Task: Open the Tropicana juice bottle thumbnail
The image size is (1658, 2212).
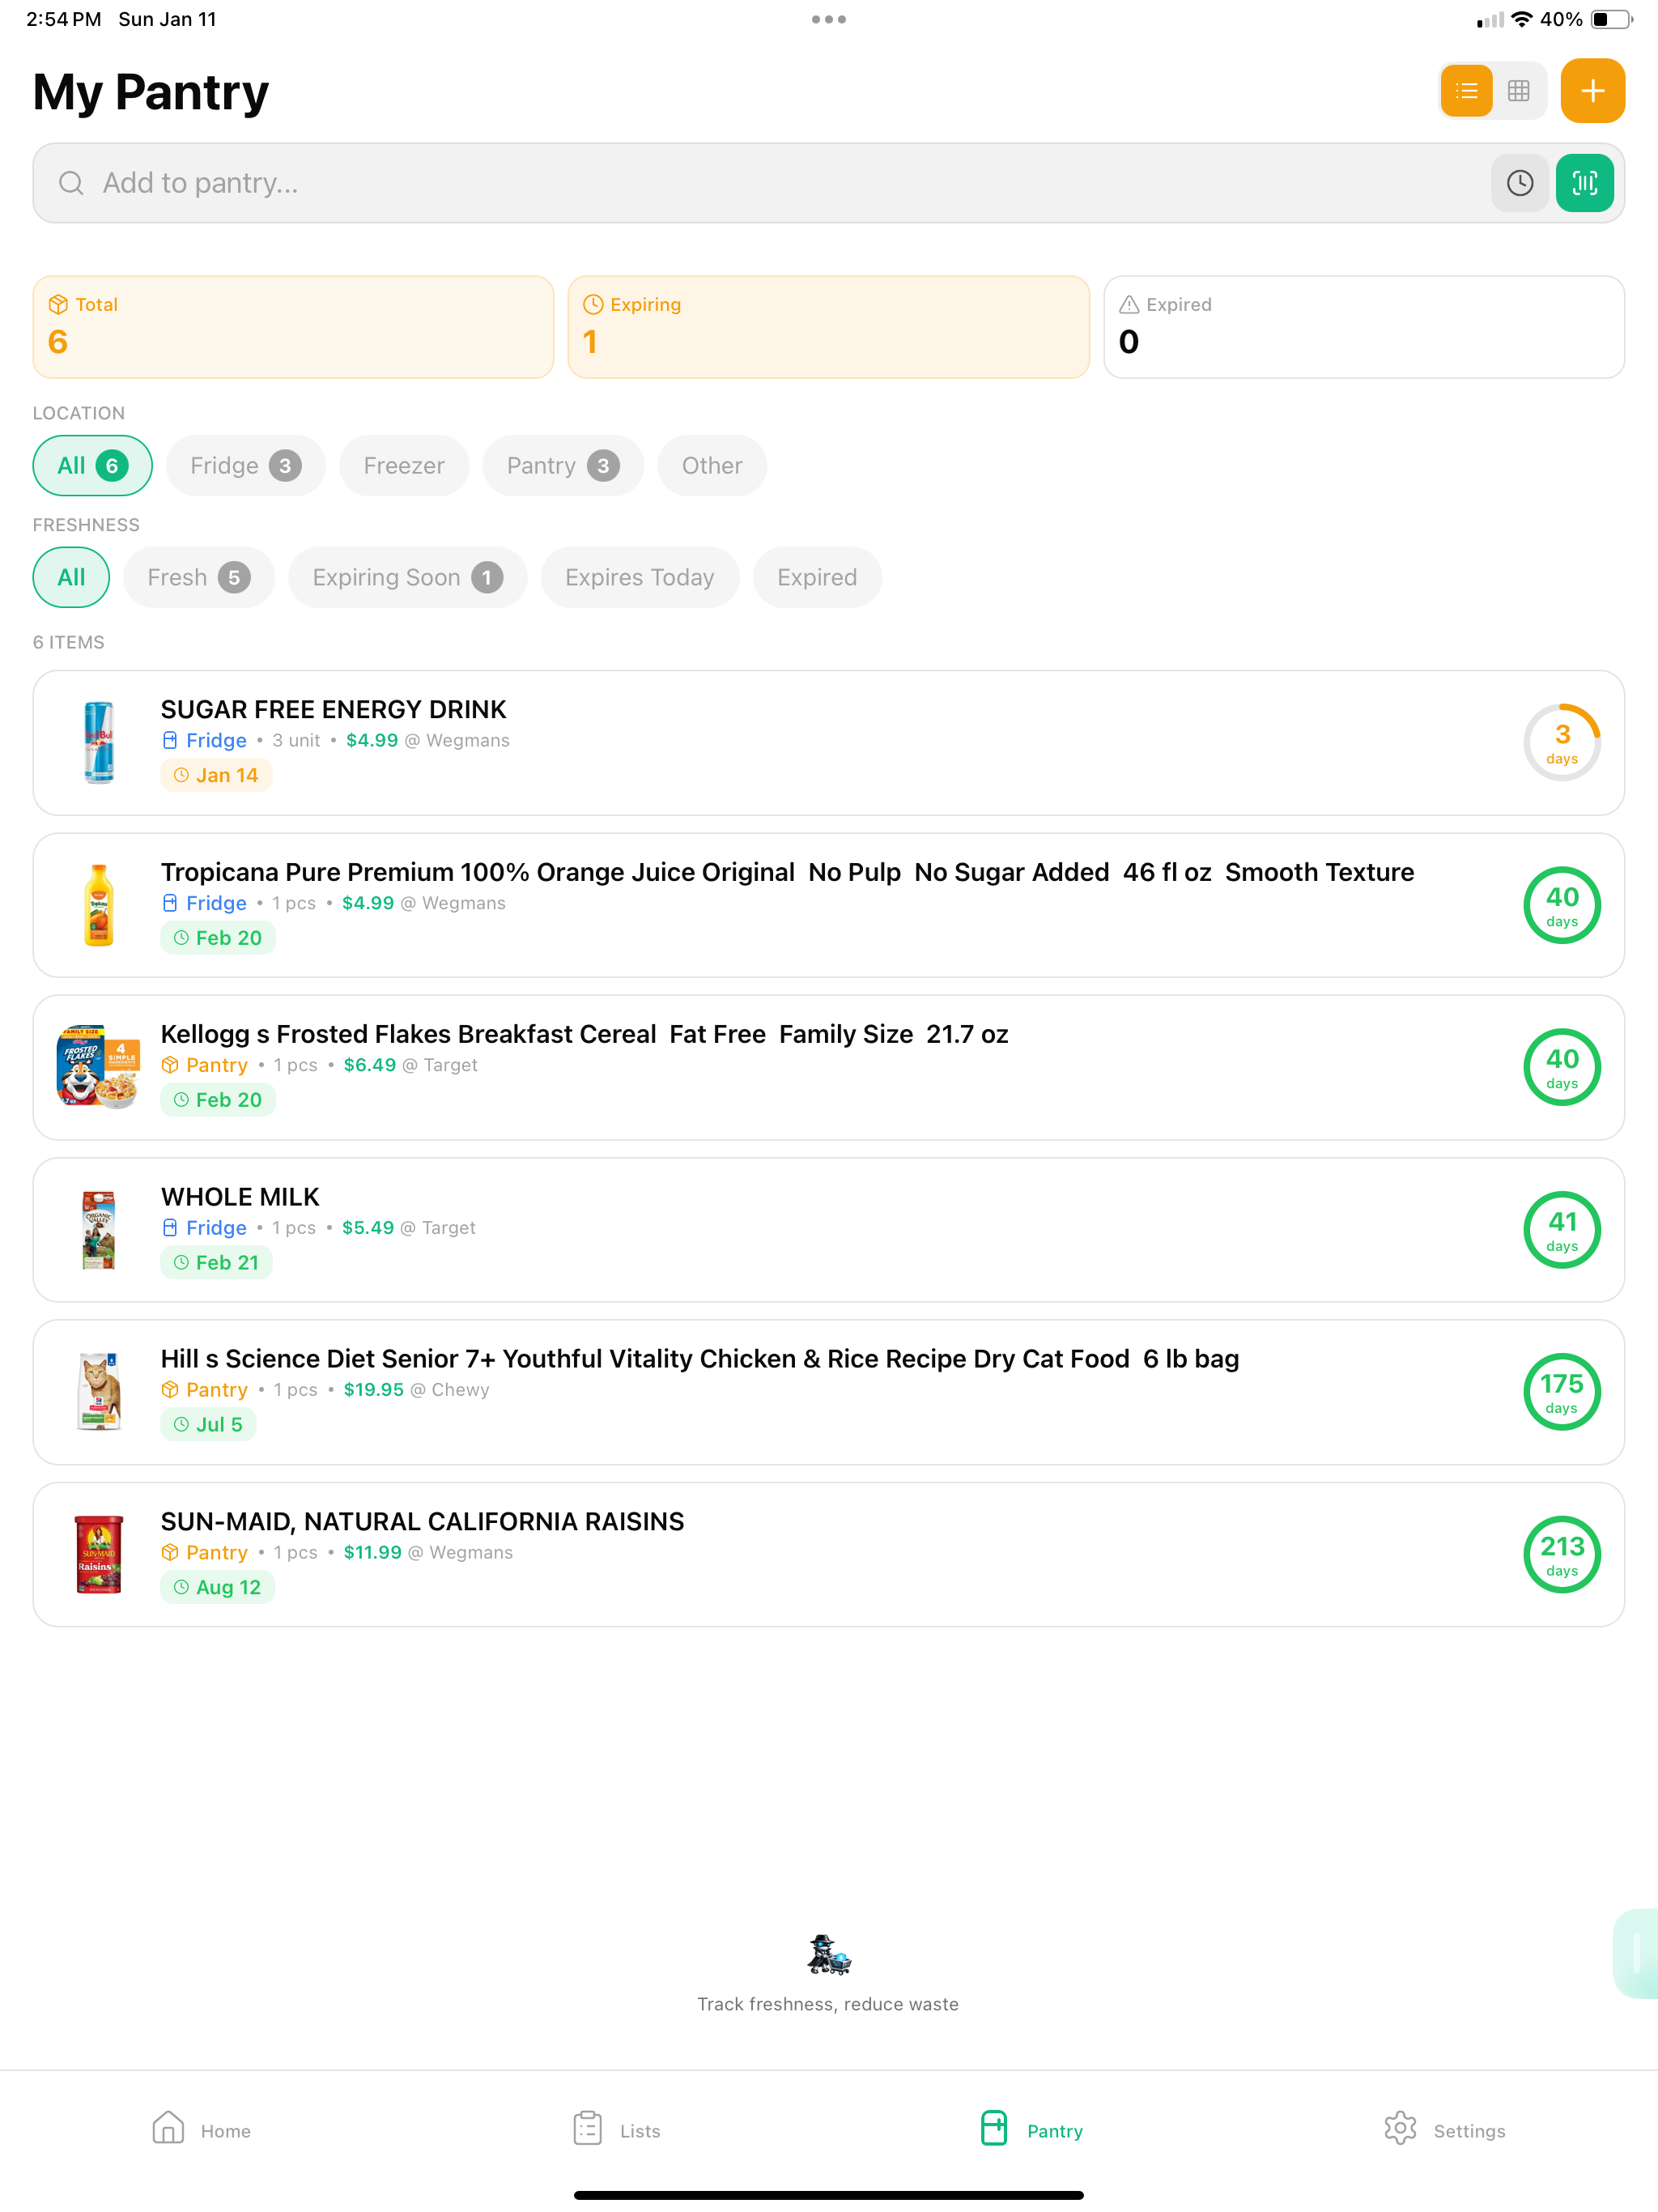Action: point(98,906)
